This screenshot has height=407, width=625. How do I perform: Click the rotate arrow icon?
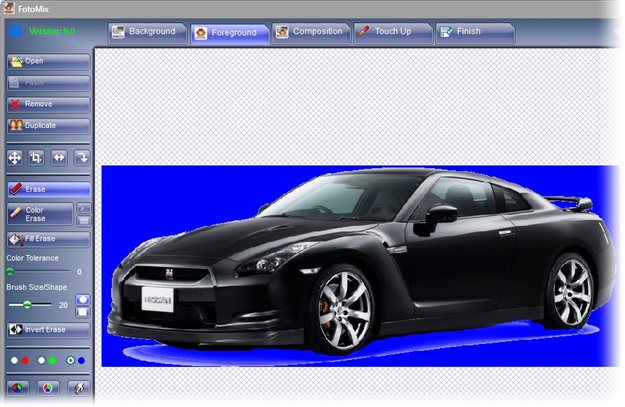(82, 158)
